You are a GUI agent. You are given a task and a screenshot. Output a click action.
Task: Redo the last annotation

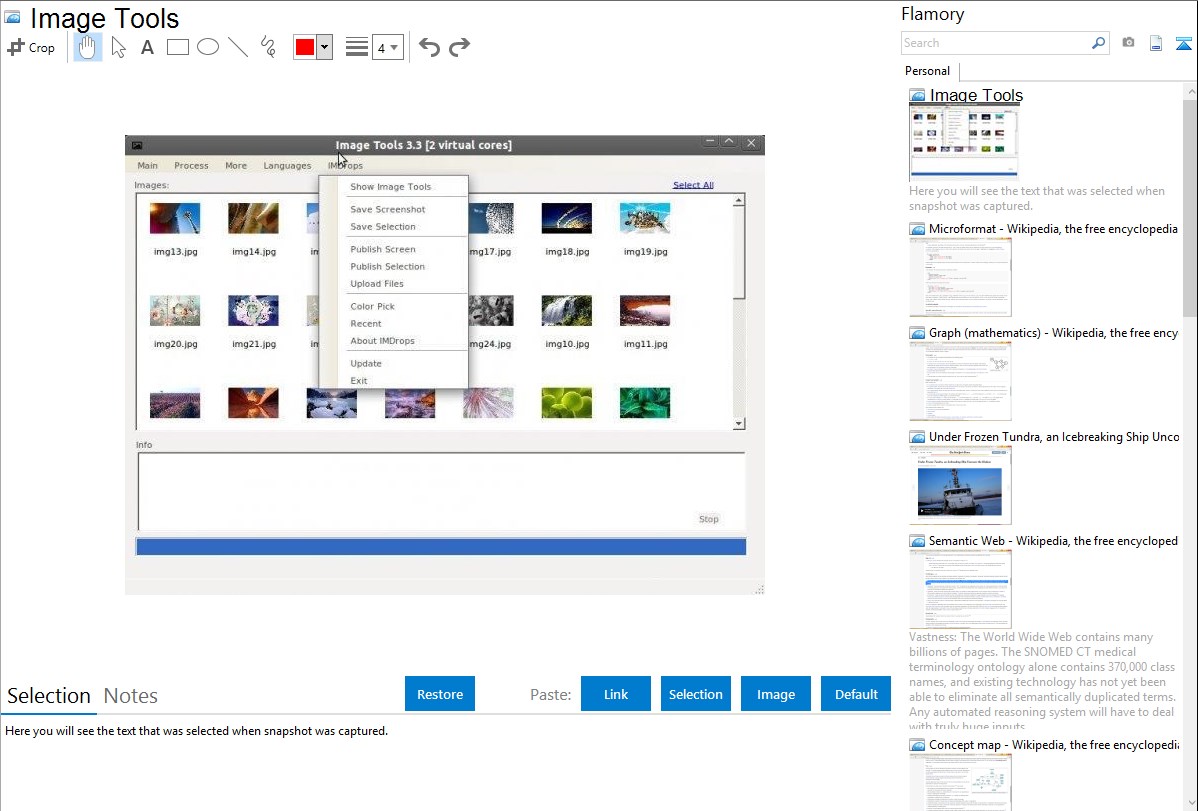point(459,47)
